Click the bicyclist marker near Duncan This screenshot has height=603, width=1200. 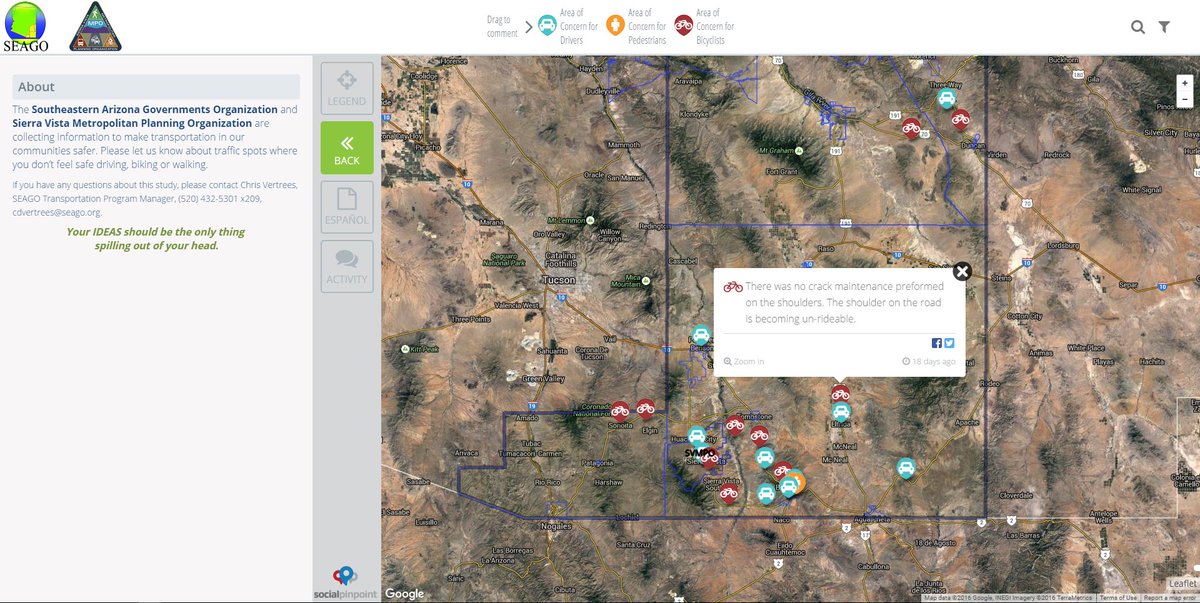coord(961,120)
